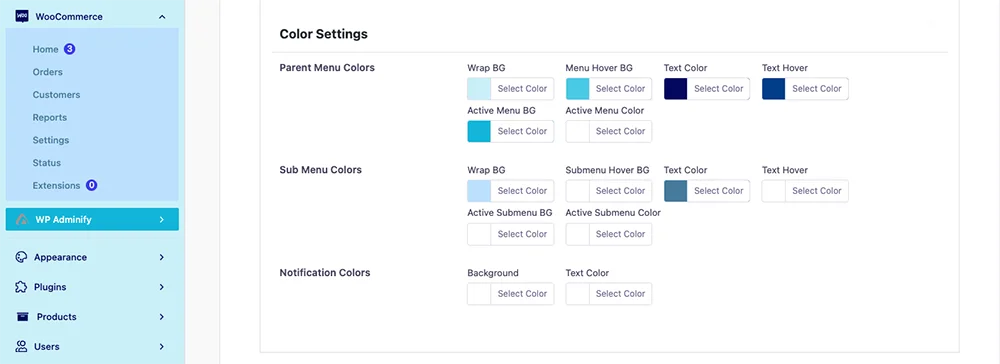This screenshot has width=1000, height=364.
Task: Click the Active Menu Color swatch
Action: pos(577,131)
